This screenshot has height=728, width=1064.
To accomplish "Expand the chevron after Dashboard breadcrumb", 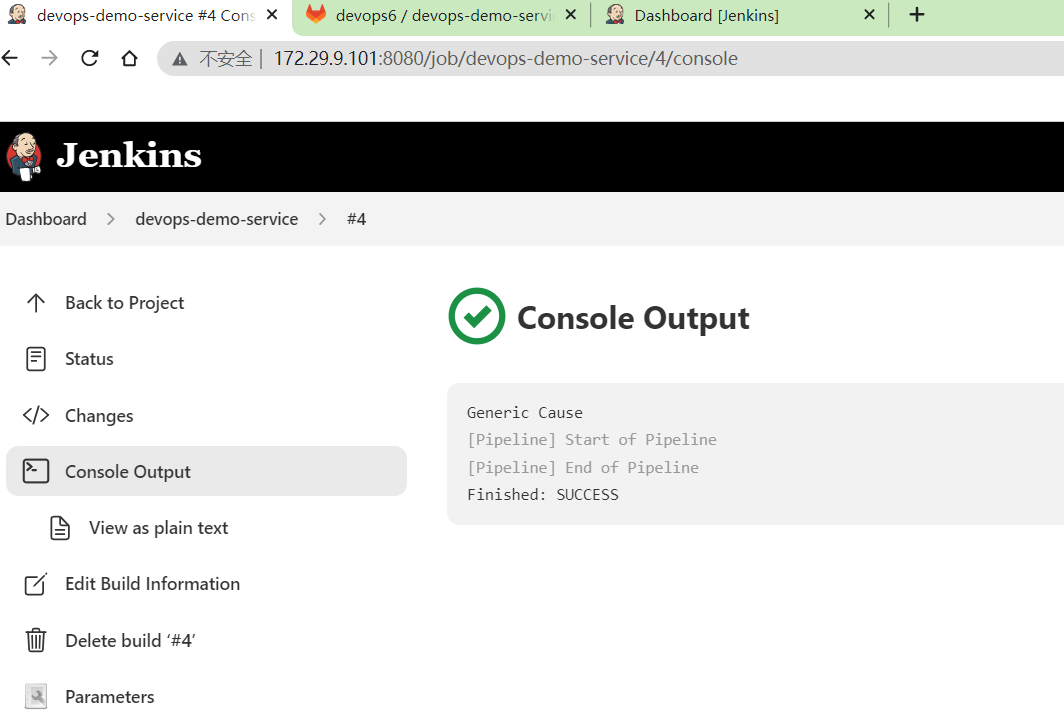I will click(x=111, y=219).
